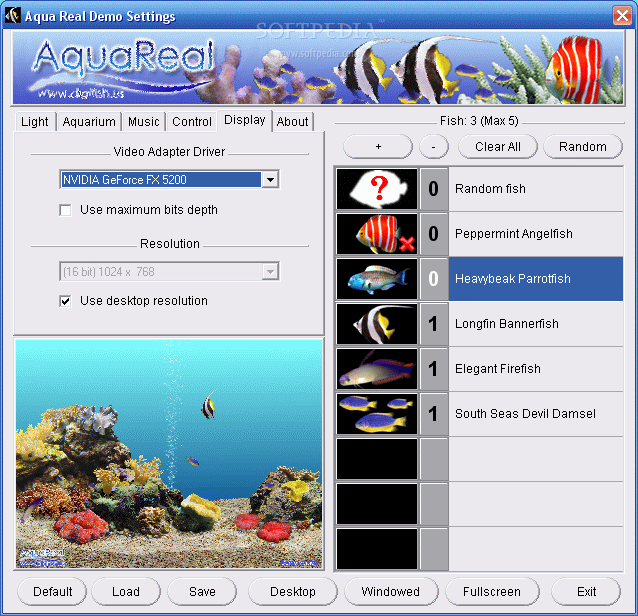
Task: Click the Elegant Firefish thumbnail icon
Action: 377,369
